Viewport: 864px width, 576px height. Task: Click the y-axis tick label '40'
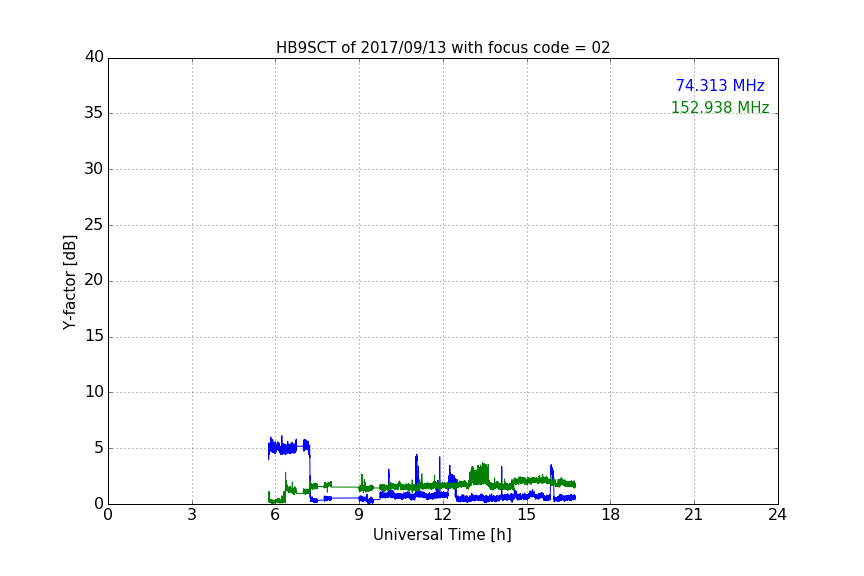[94, 57]
